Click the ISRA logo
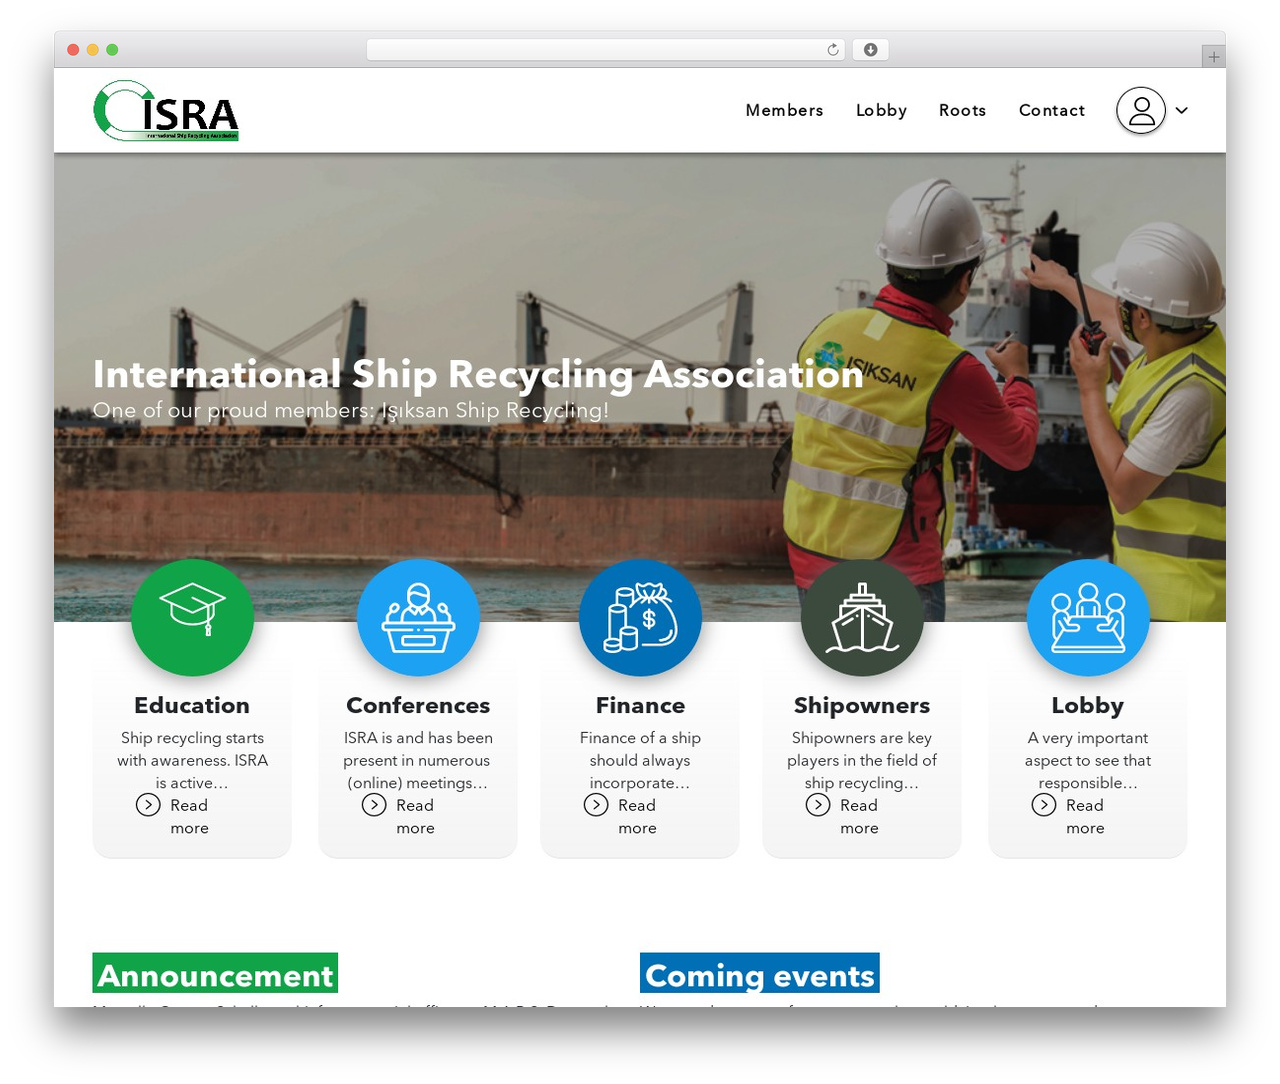 pyautogui.click(x=166, y=110)
